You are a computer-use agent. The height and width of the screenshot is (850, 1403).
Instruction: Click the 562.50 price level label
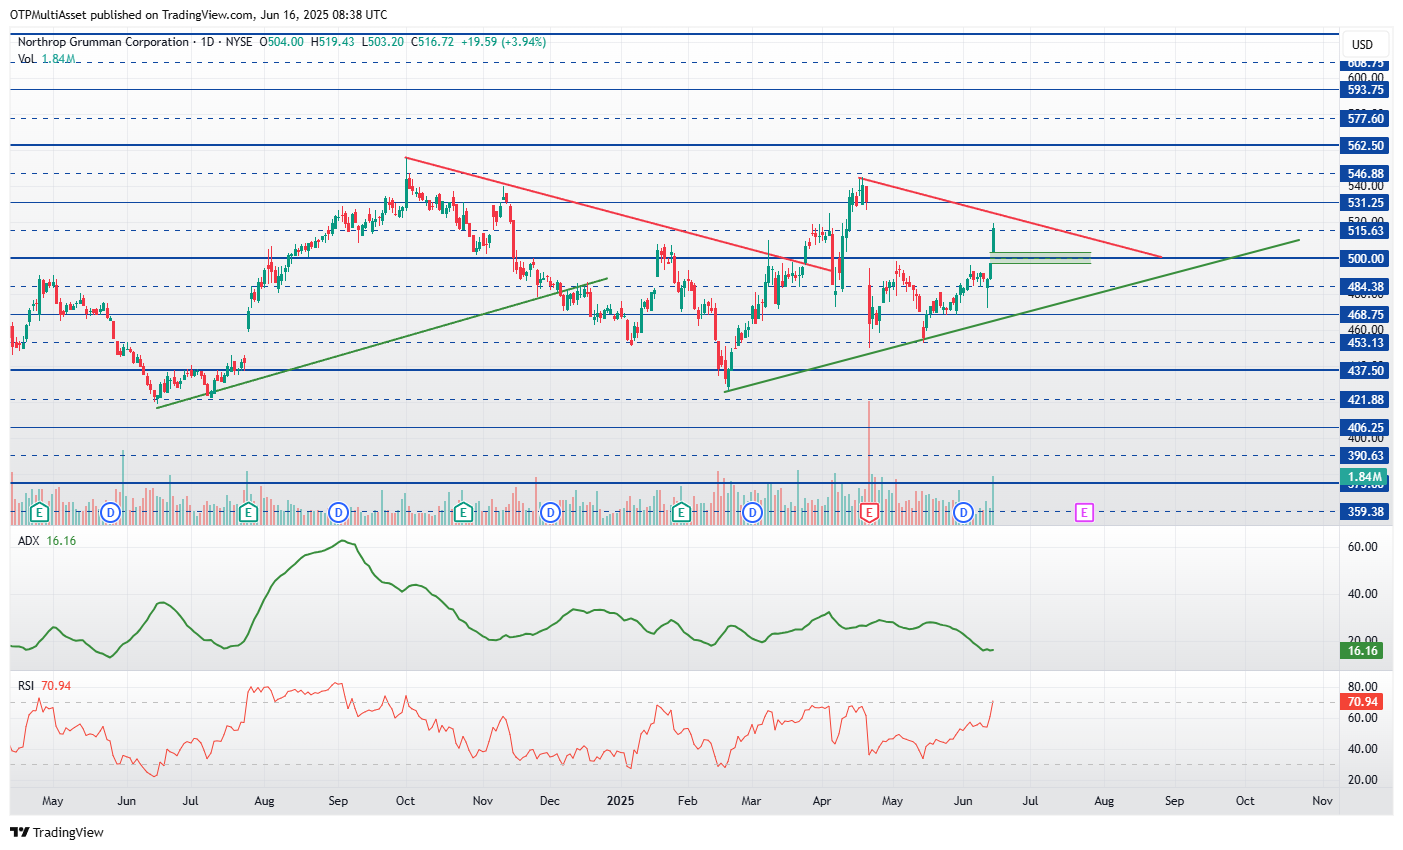(1366, 146)
